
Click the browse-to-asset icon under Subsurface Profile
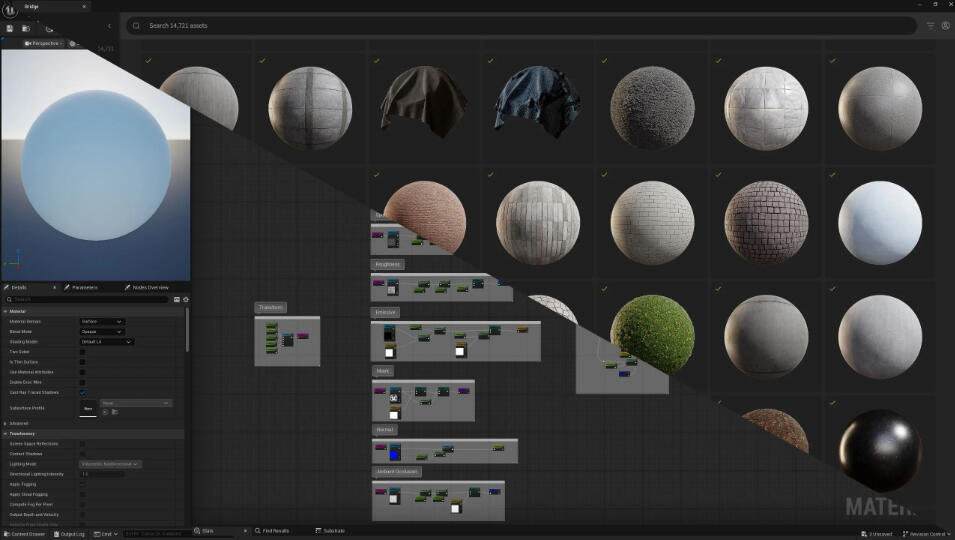tap(115, 412)
